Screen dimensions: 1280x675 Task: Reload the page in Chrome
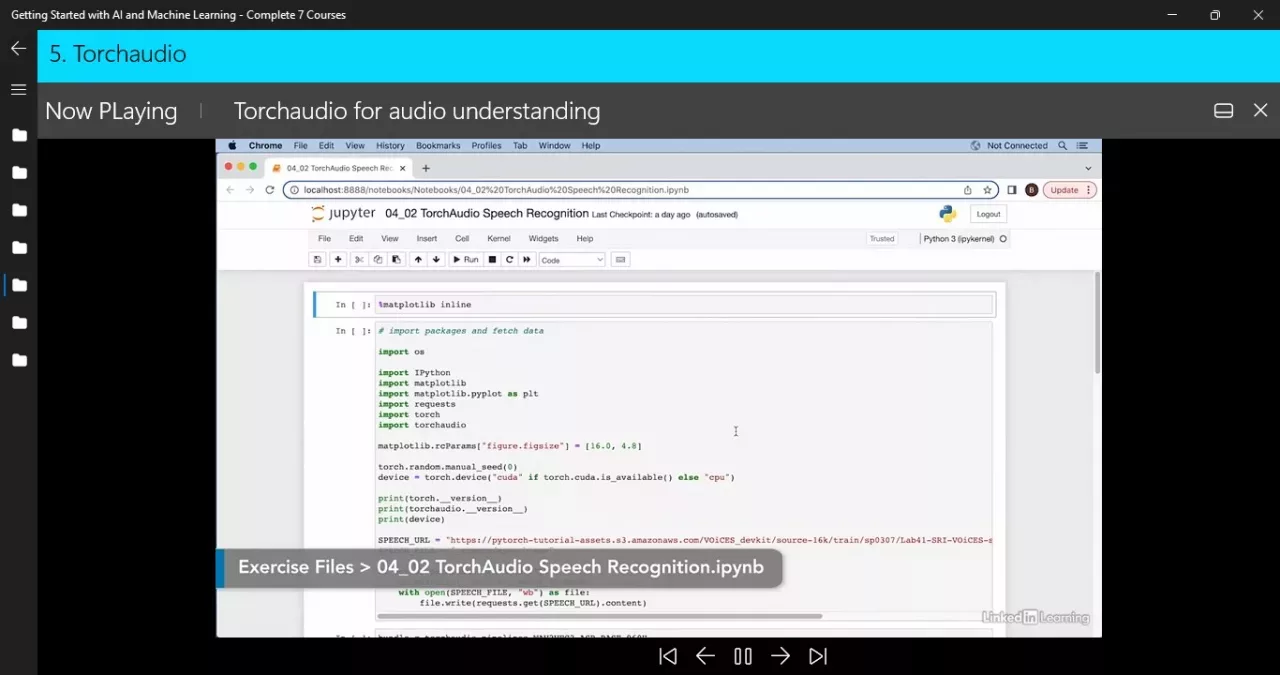pyautogui.click(x=270, y=190)
